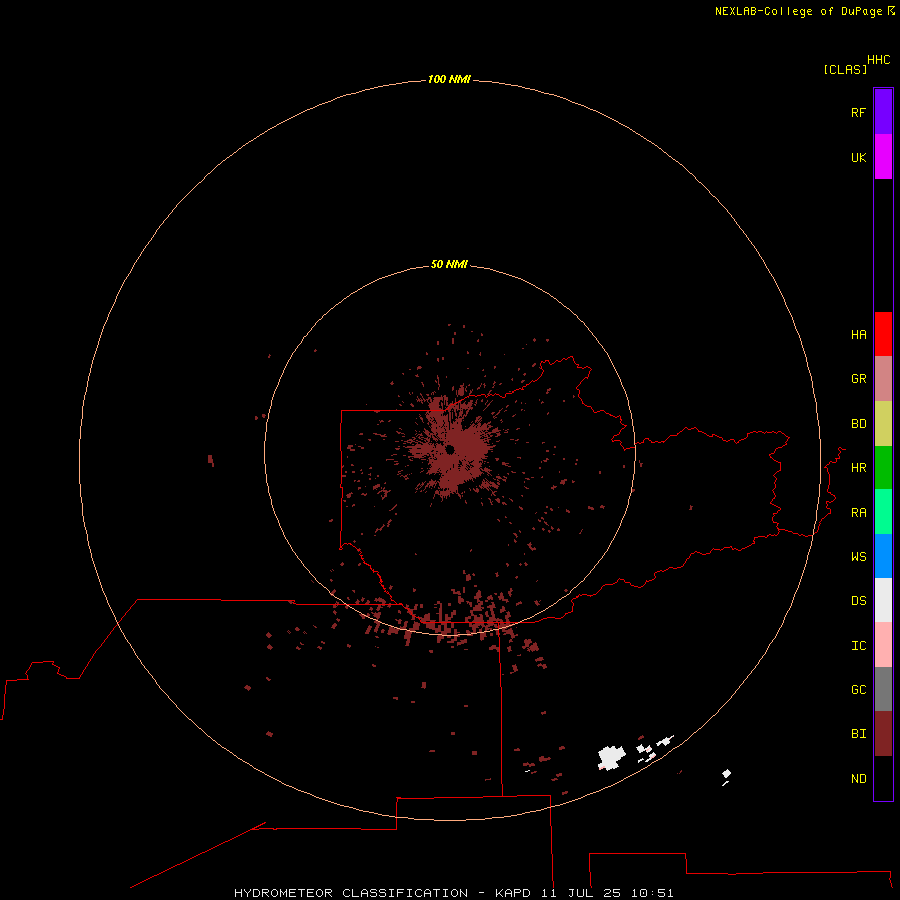The image size is (900, 900).
Task: Click the RA light green swatch
Action: pos(883,512)
